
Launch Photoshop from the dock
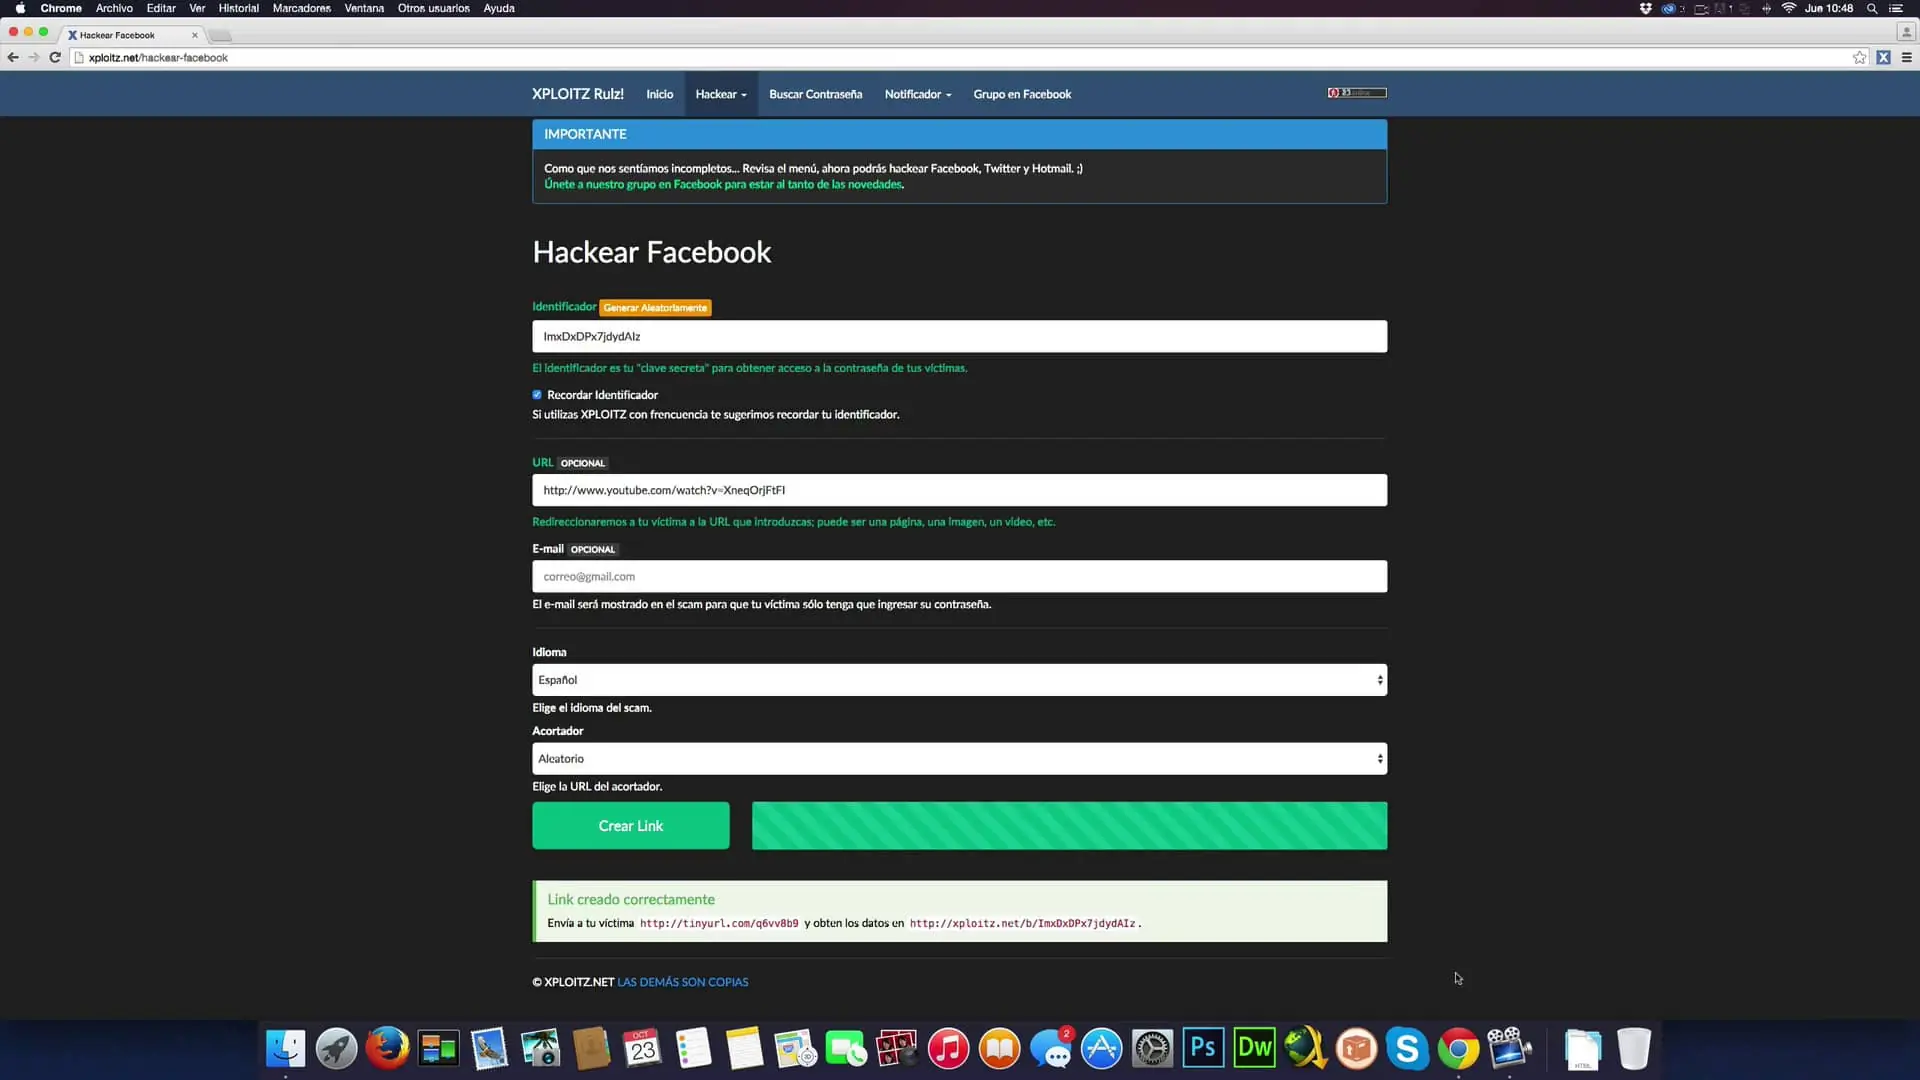point(1204,1048)
